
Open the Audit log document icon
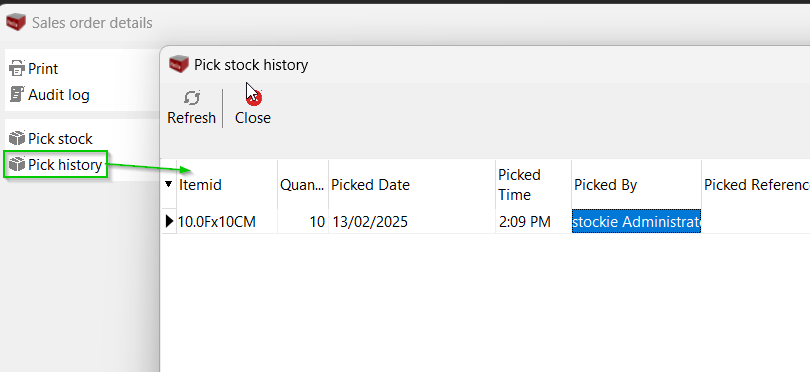[17, 94]
